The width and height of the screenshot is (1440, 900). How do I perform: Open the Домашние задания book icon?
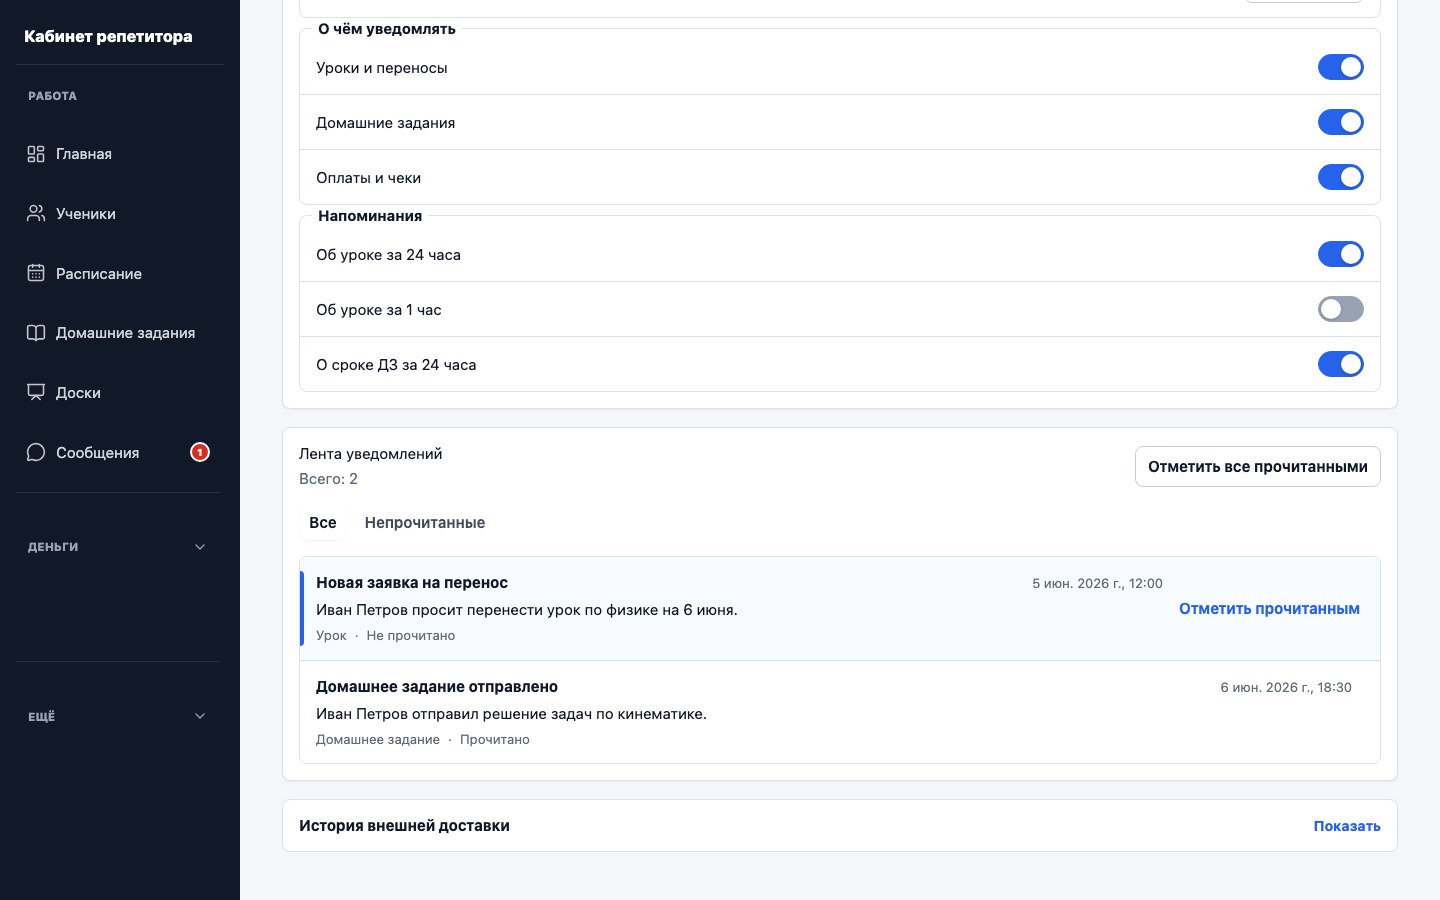pos(36,333)
